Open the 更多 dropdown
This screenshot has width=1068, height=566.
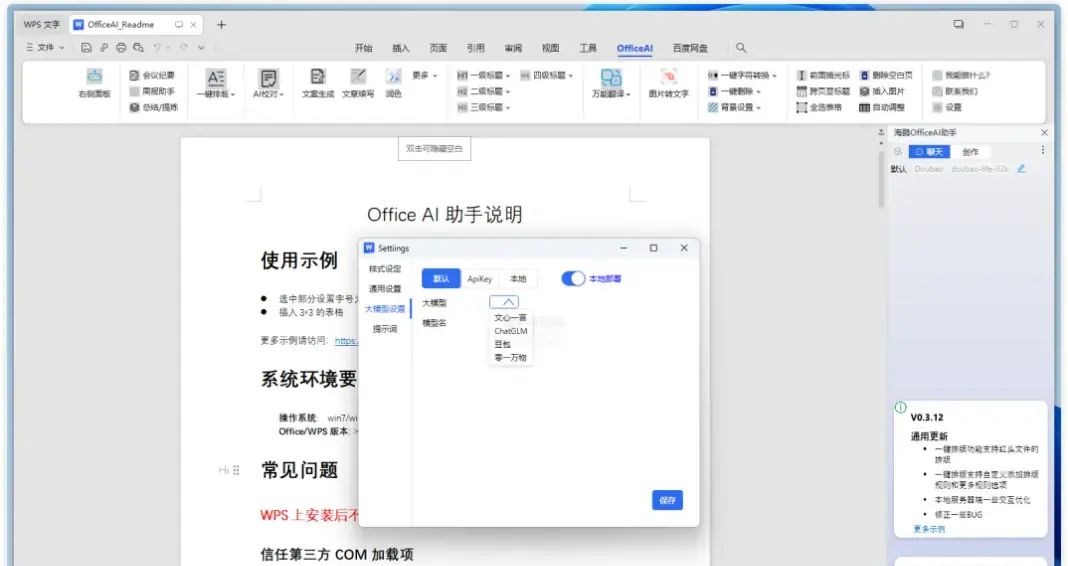tap(424, 76)
